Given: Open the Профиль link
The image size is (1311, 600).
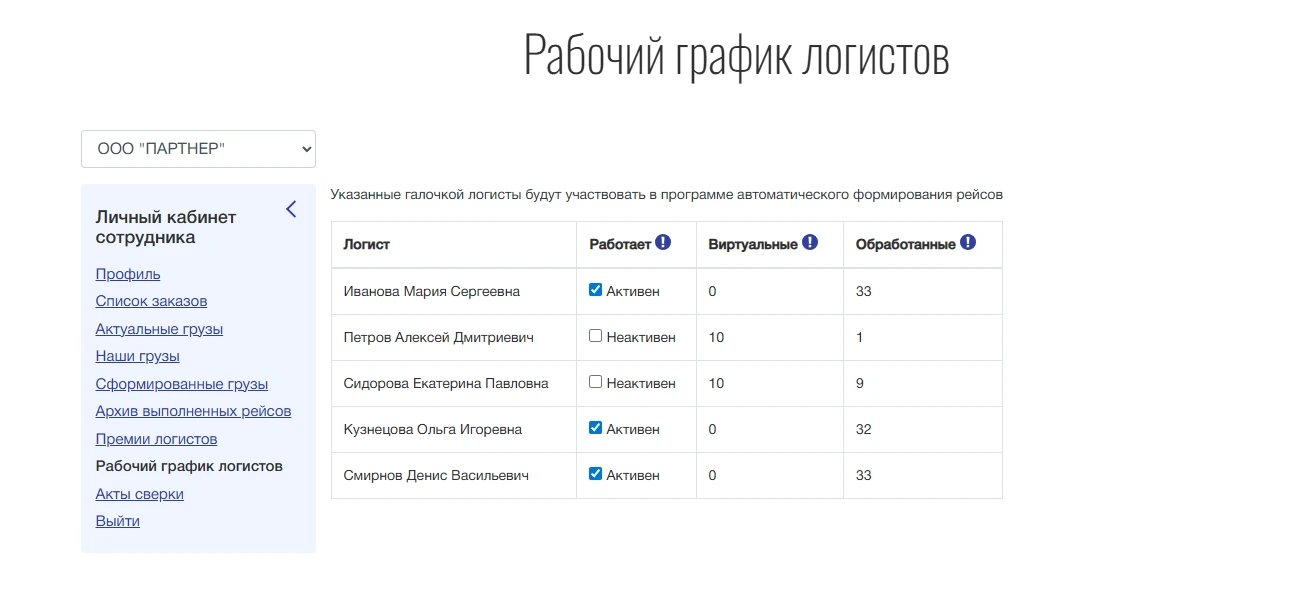Looking at the screenshot, I should click(128, 274).
